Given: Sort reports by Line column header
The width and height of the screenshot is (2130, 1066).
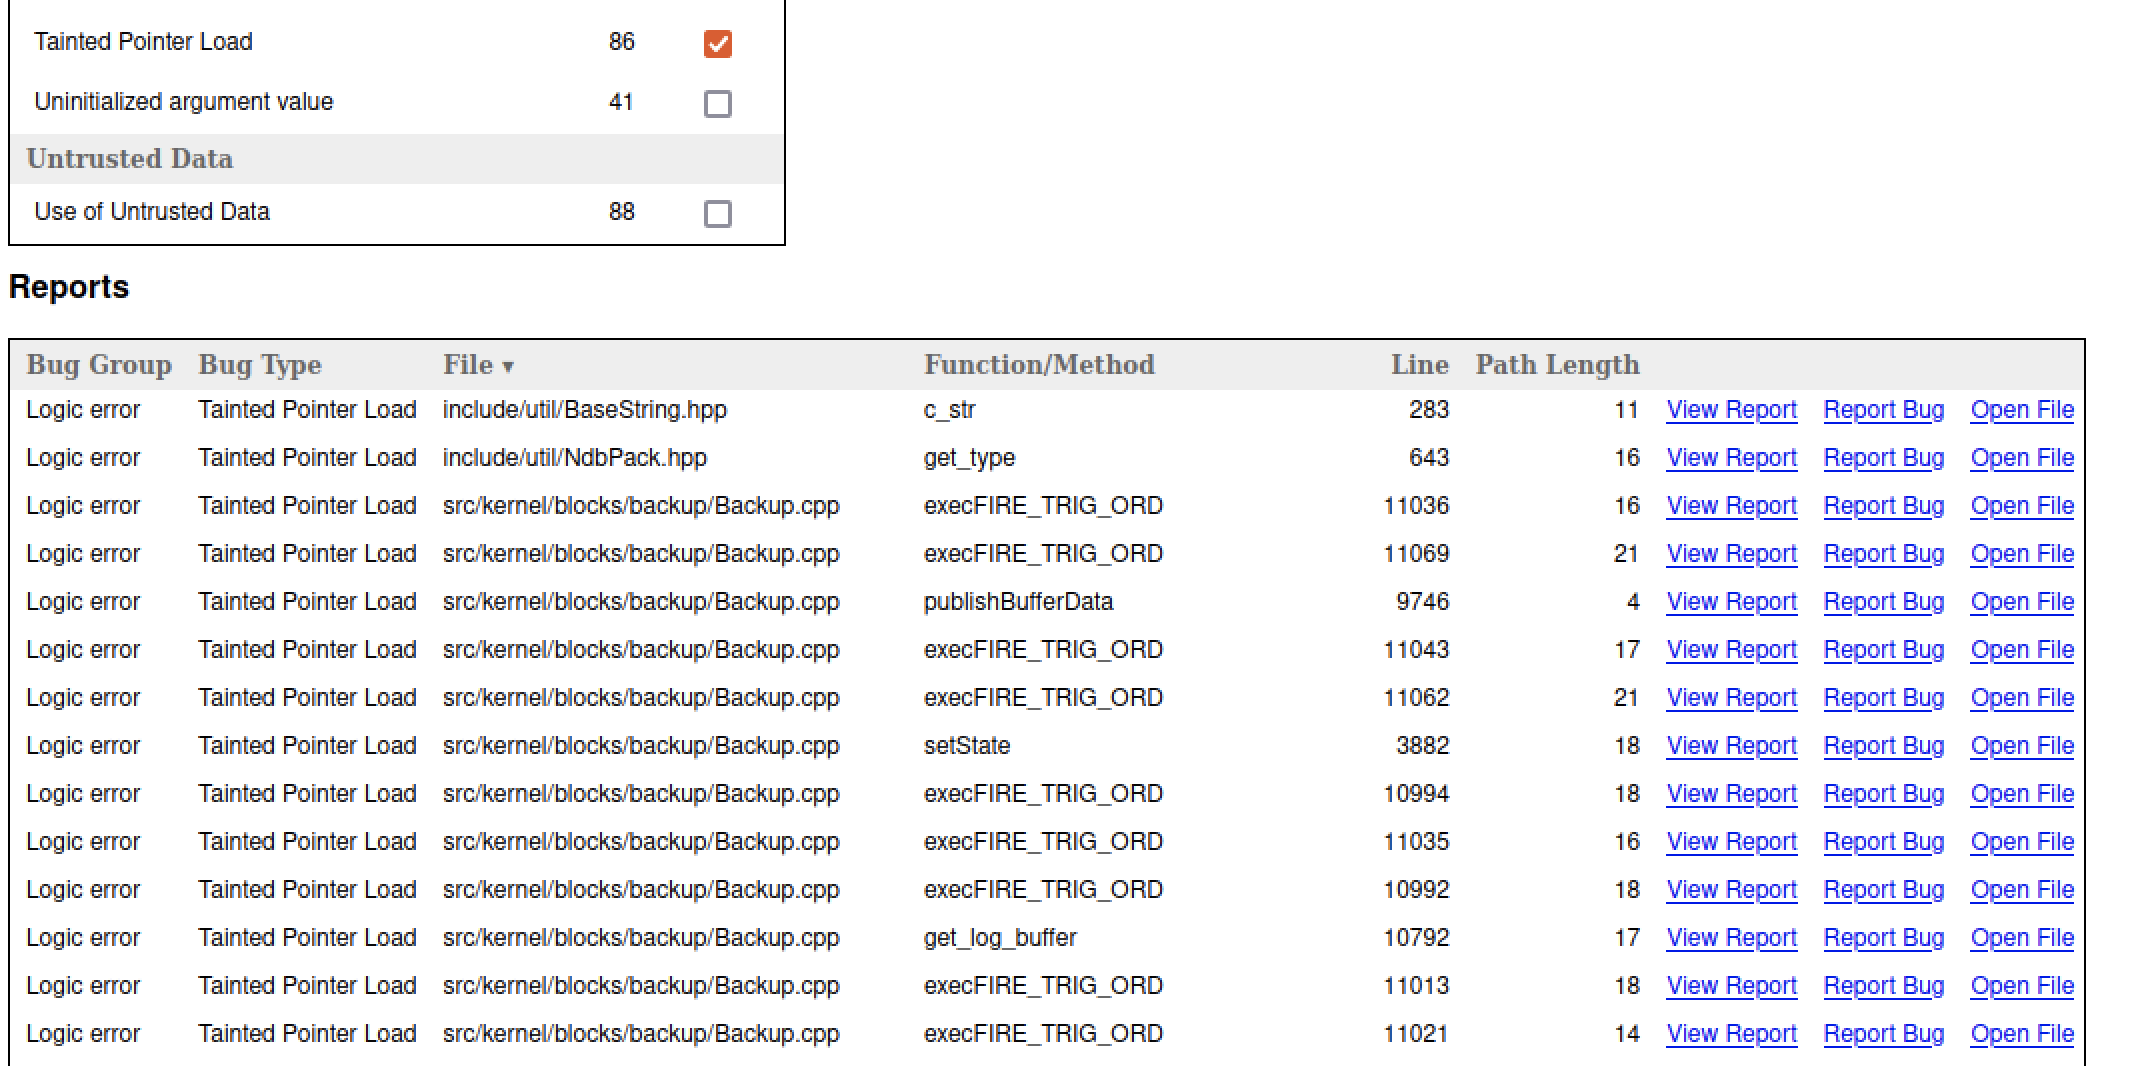Looking at the screenshot, I should coord(1419,365).
